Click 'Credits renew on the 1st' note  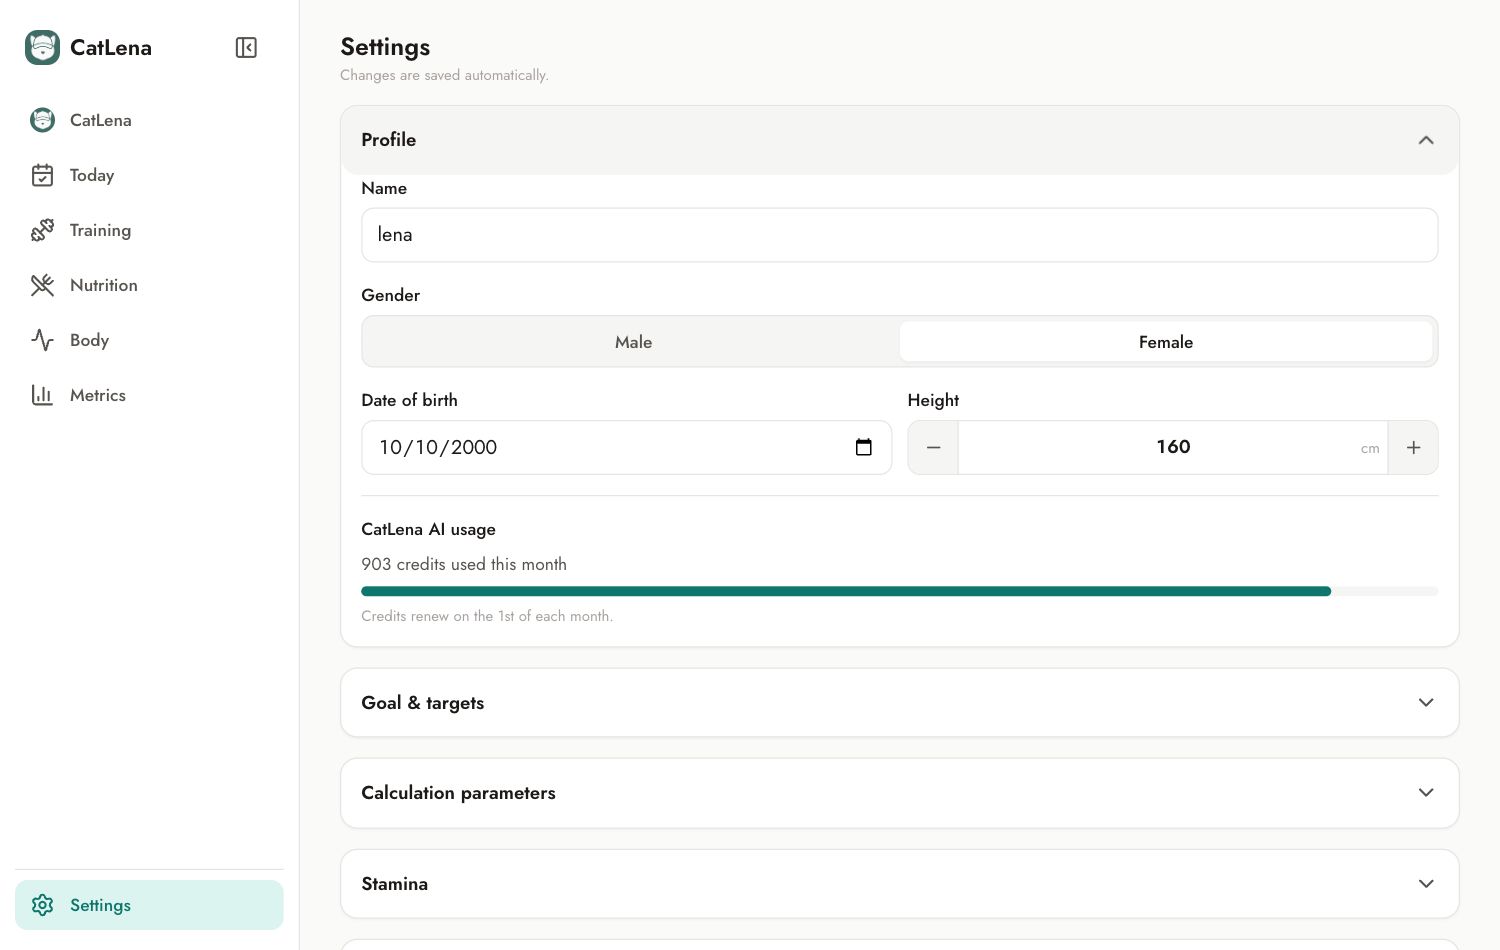487,616
